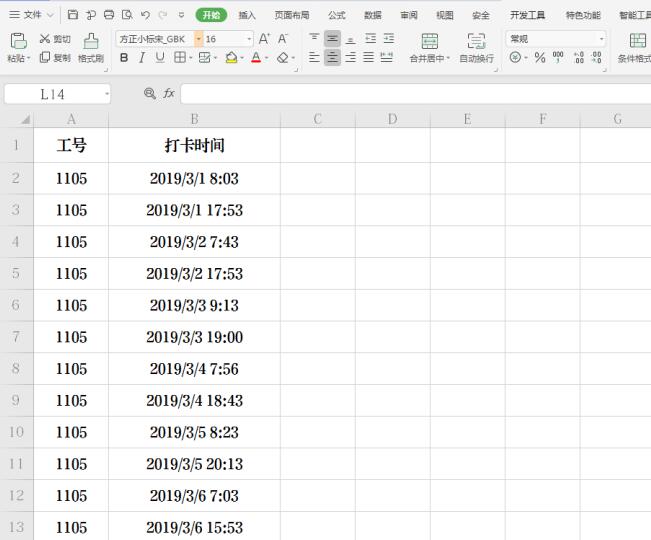Toggle horizontal center alignment

[x=332, y=57]
